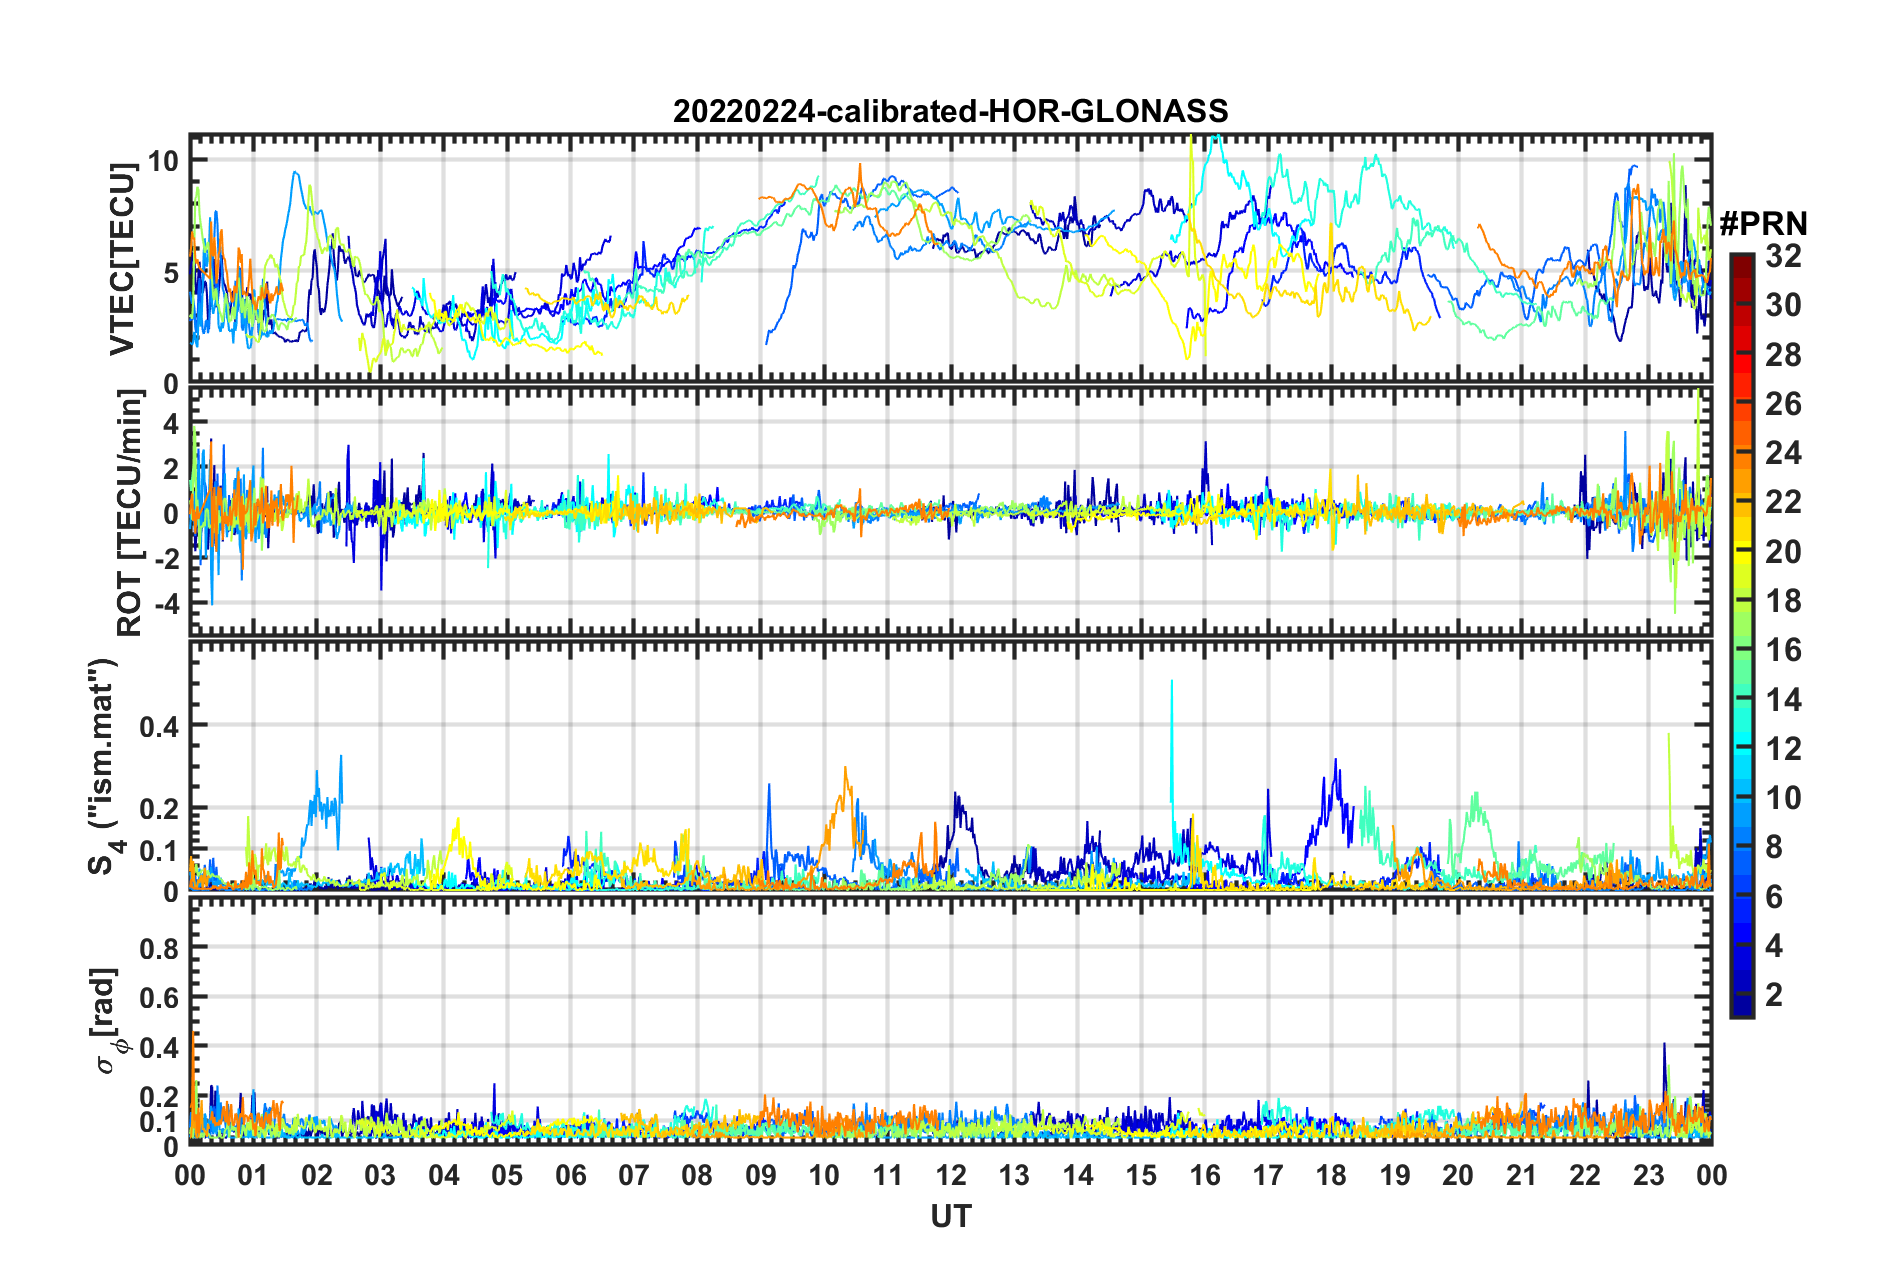Click the sigma-phi [rad] y-axis label
1902x1272 pixels.
coord(109,1020)
